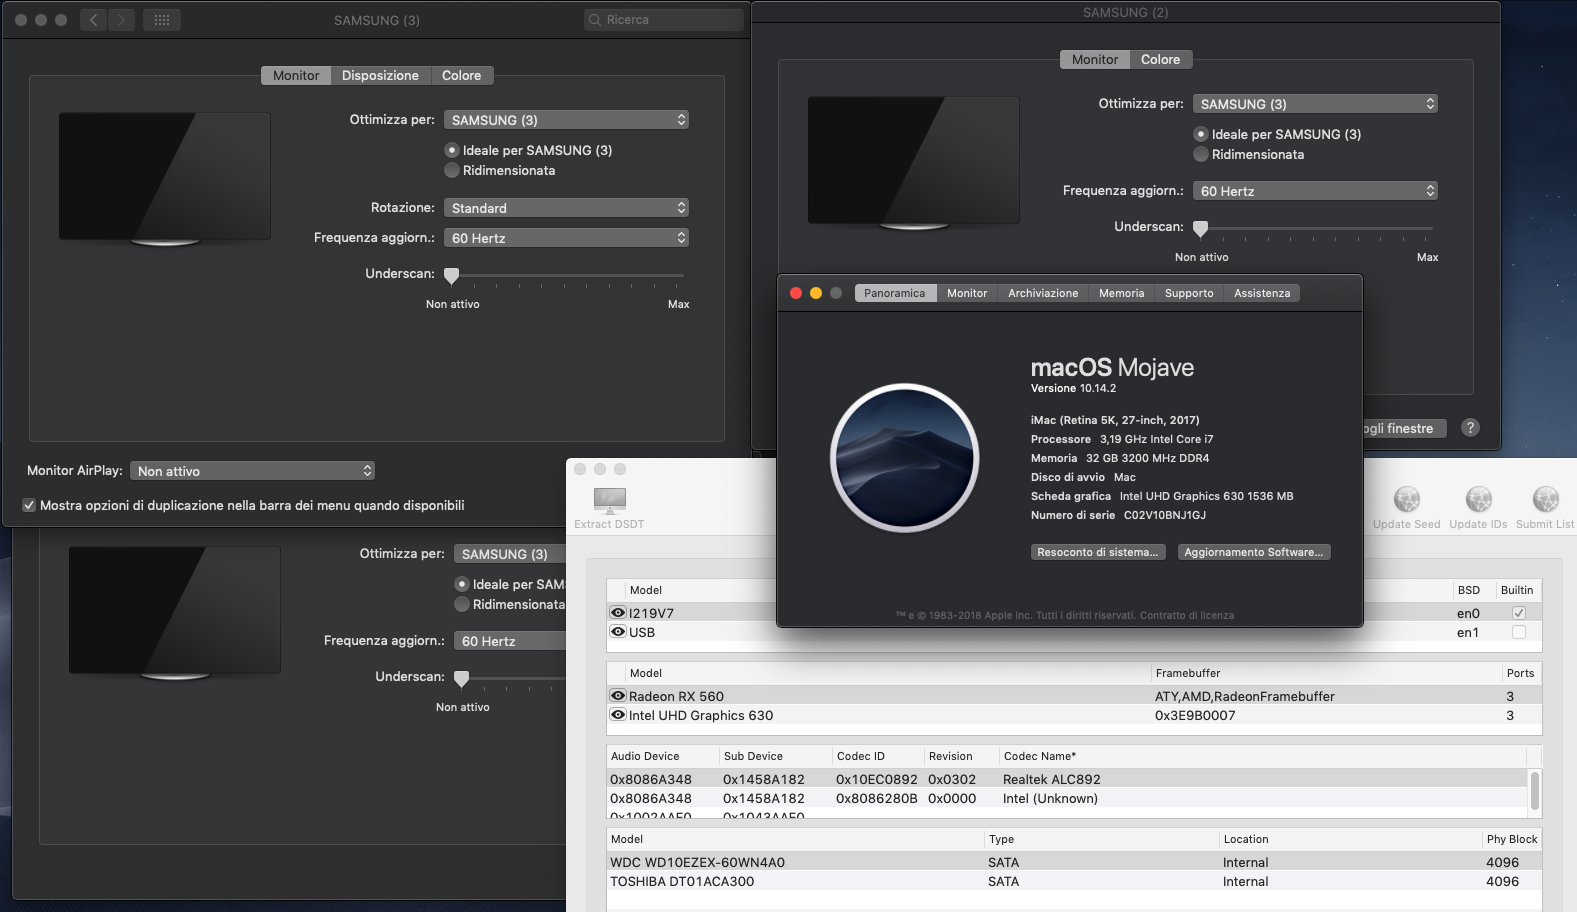Switch to Colore tab in SAMSUNG (3) window
Screen dimensions: 1577x912
462,75
